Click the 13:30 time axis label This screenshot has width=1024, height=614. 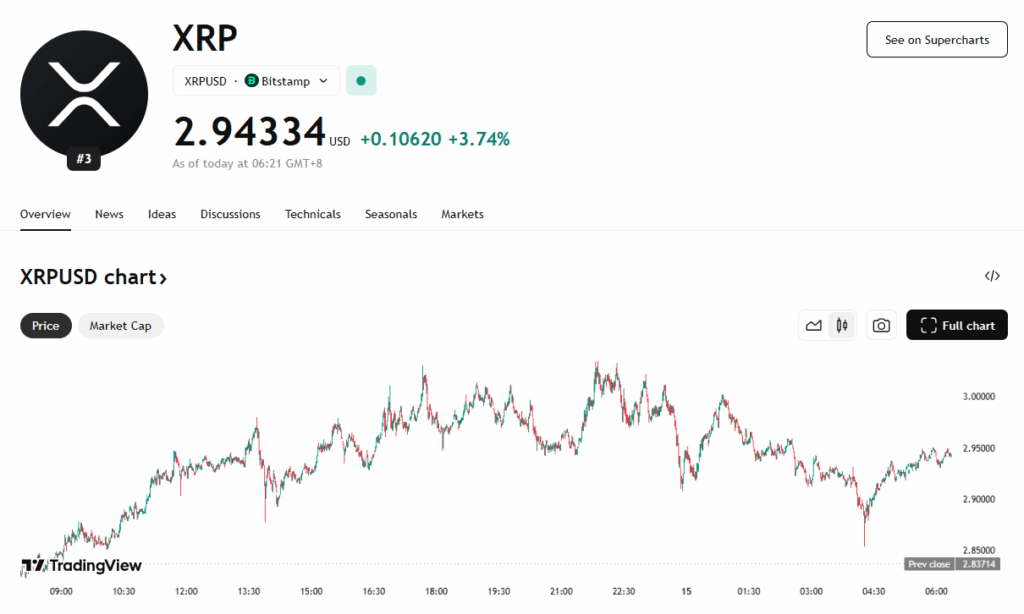249,591
